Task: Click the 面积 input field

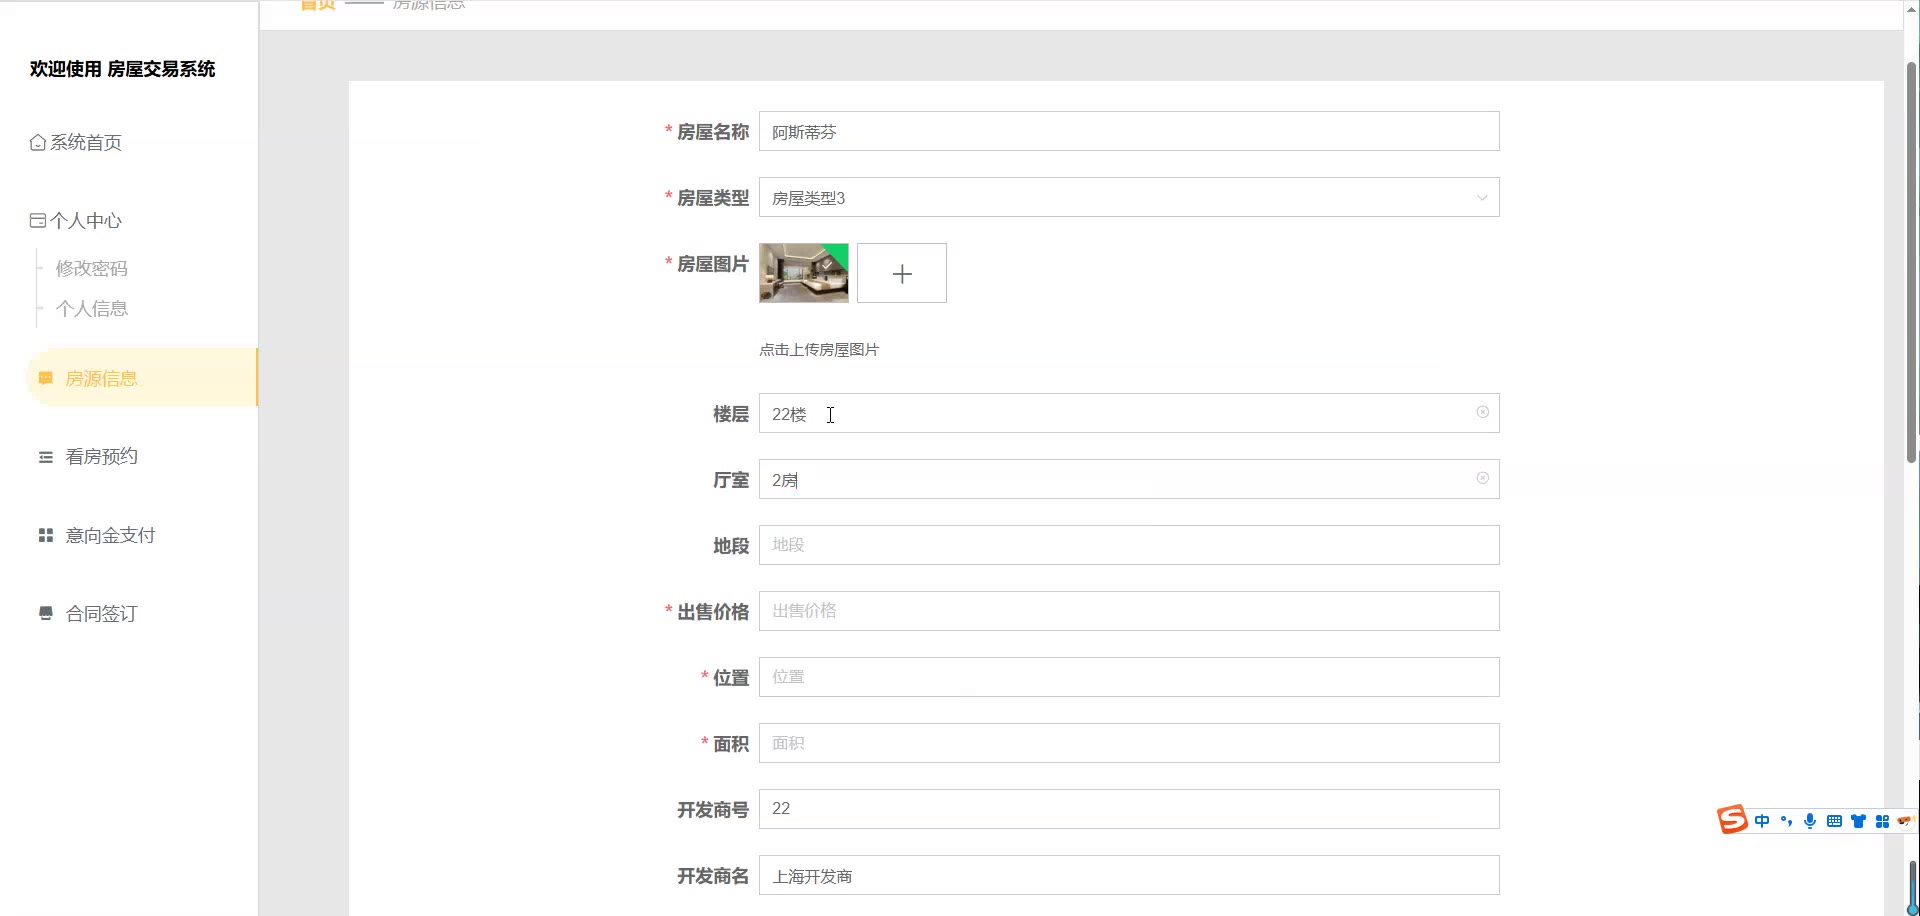Action: coord(1129,743)
